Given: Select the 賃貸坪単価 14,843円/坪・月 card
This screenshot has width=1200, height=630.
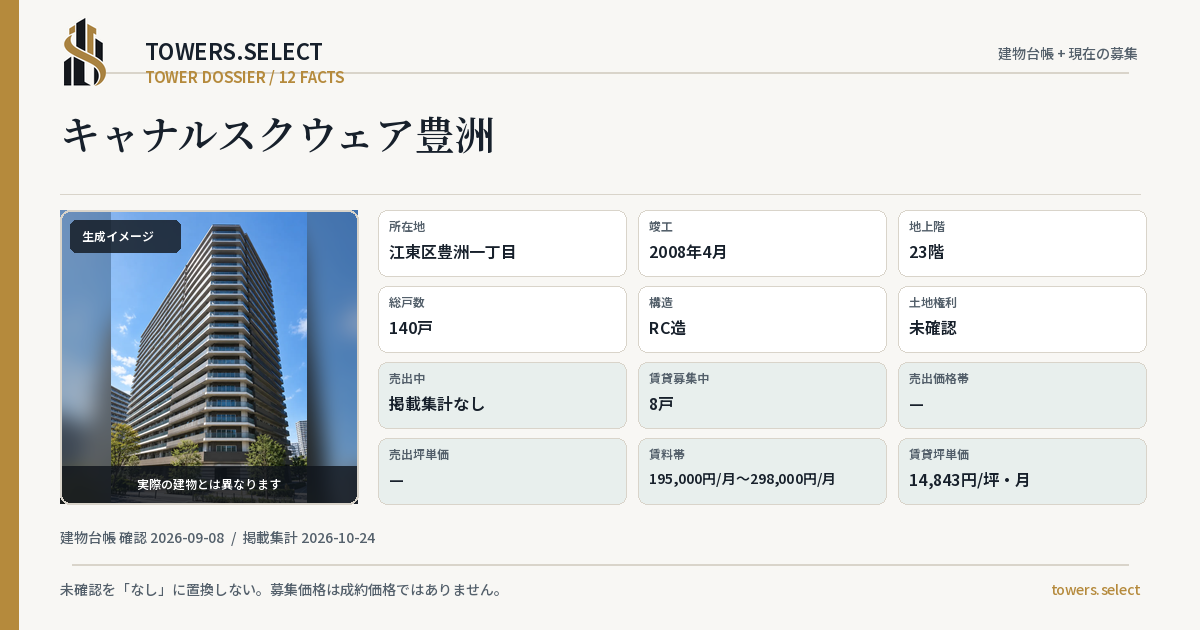Looking at the screenshot, I should click(x=1022, y=471).
